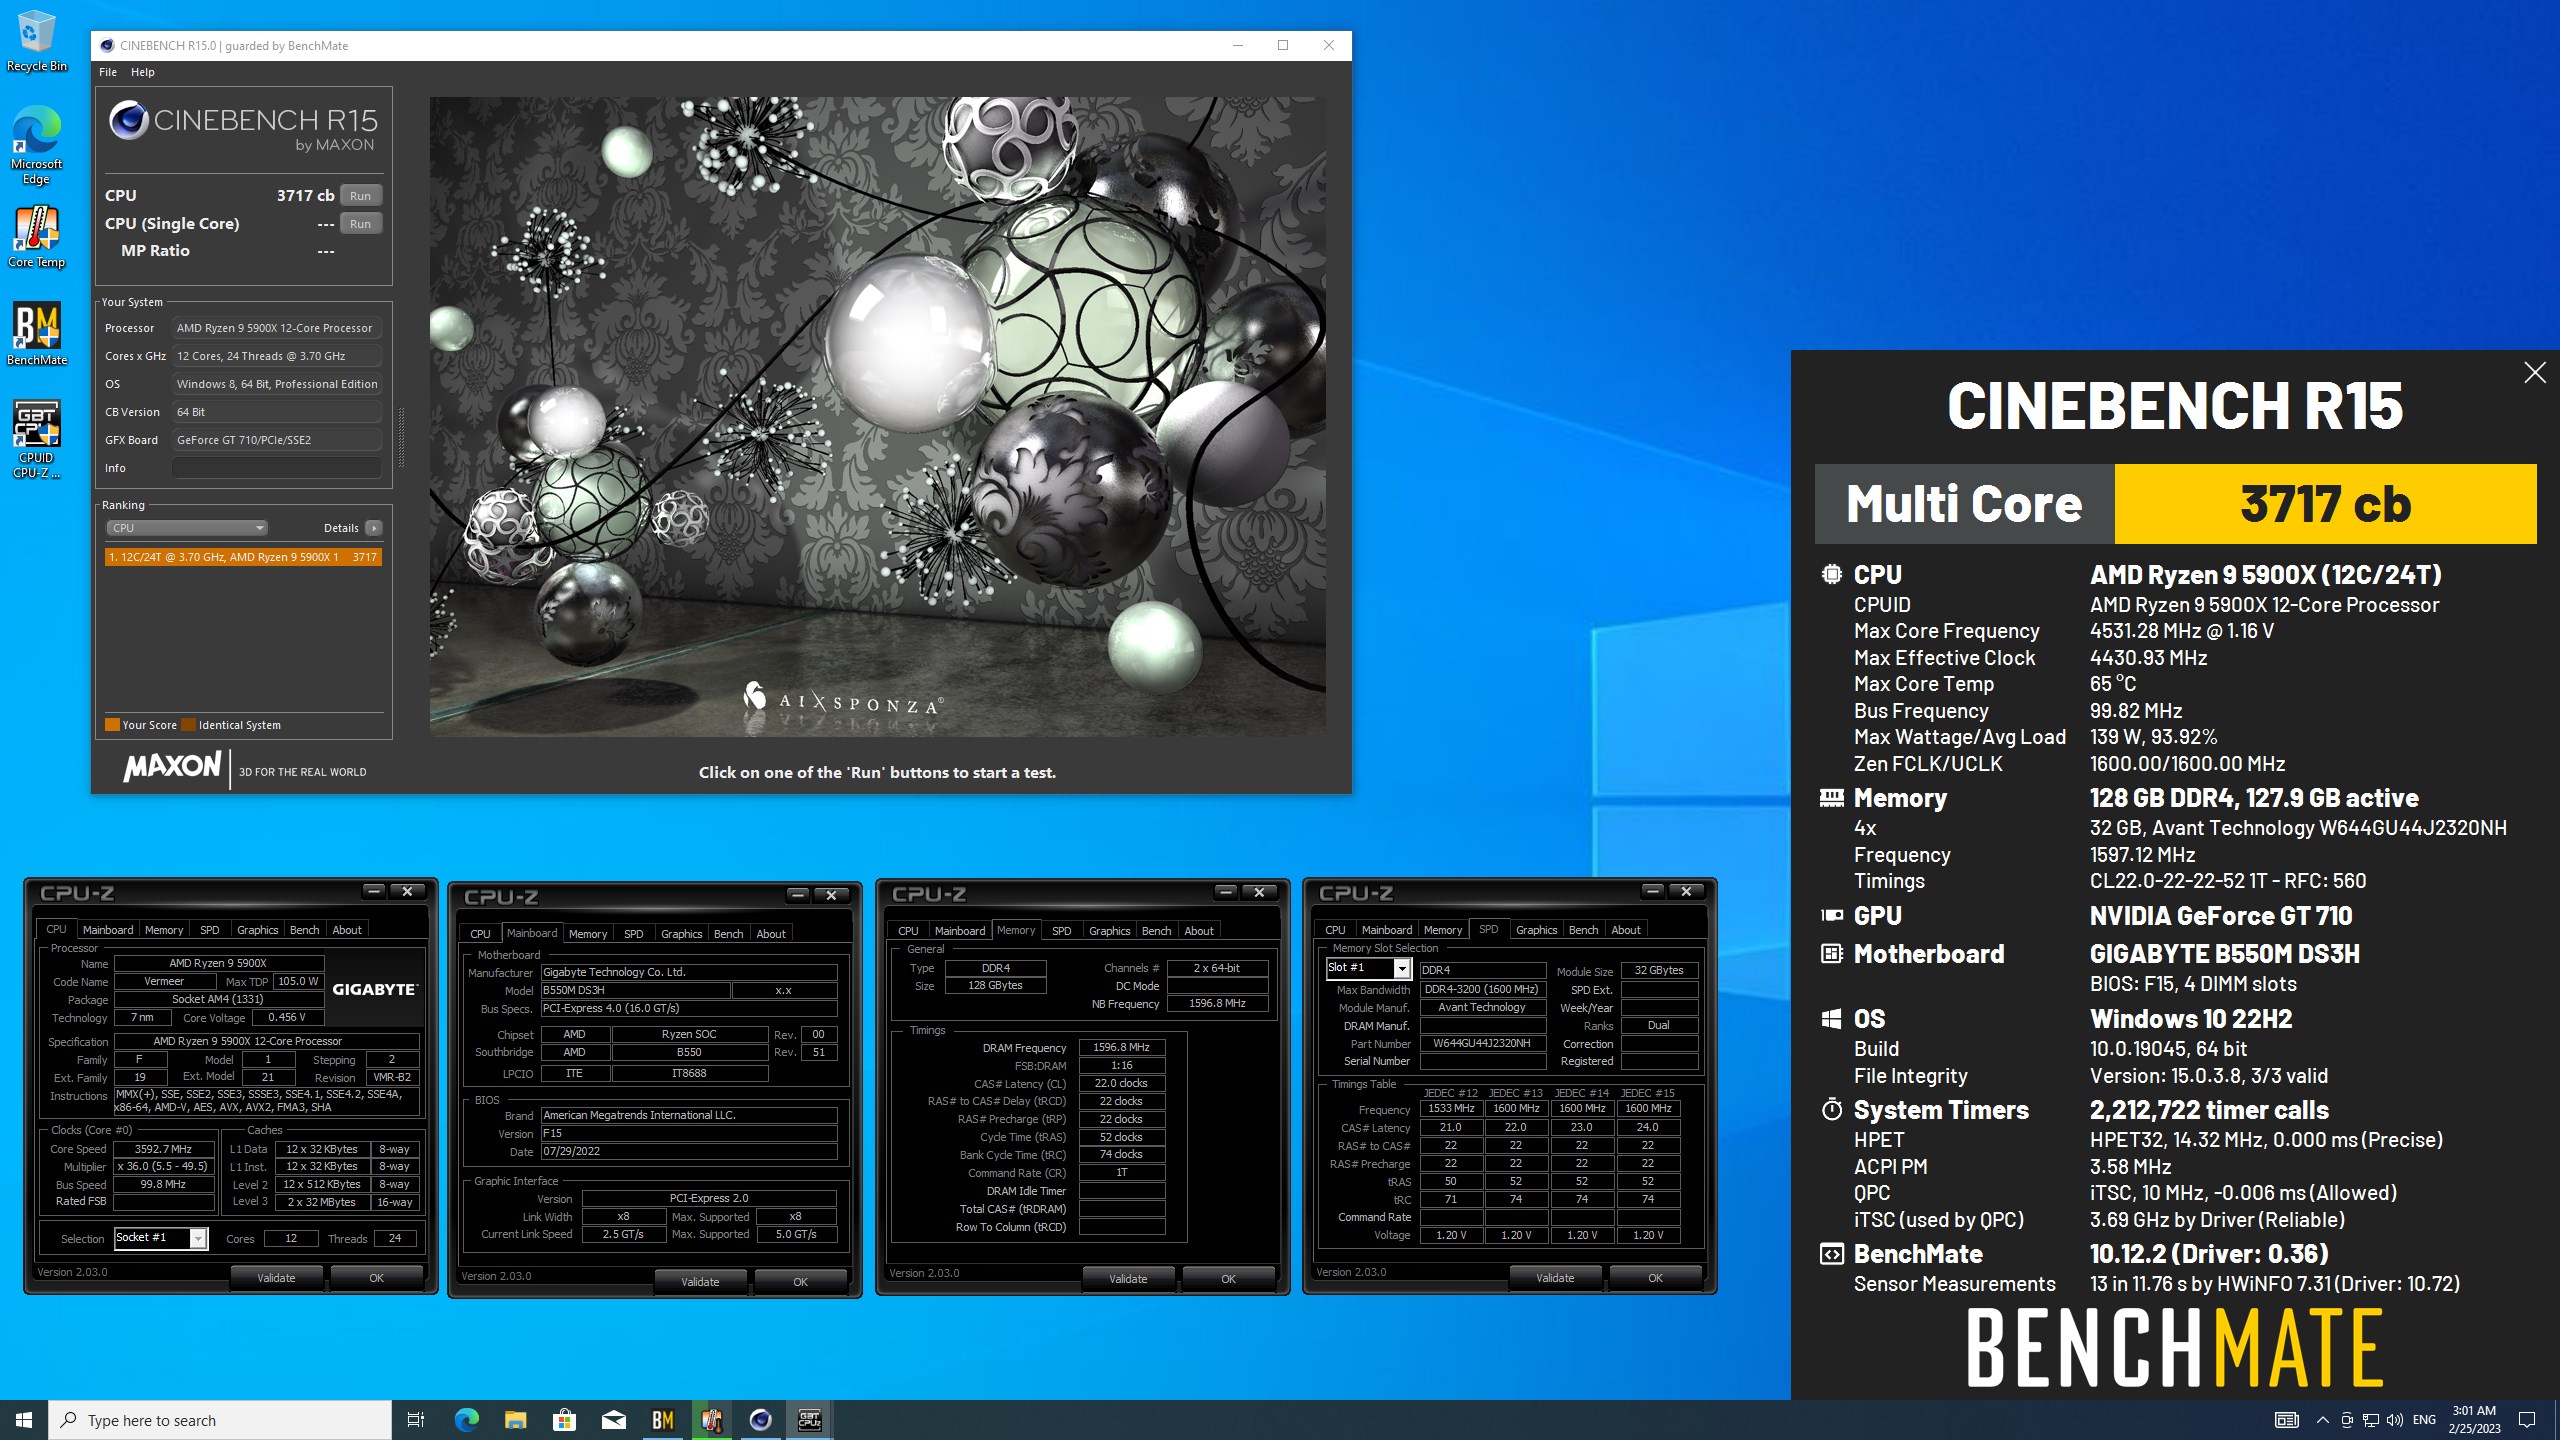Open CPU tab in CPU-Z Memory window

pos(908,931)
